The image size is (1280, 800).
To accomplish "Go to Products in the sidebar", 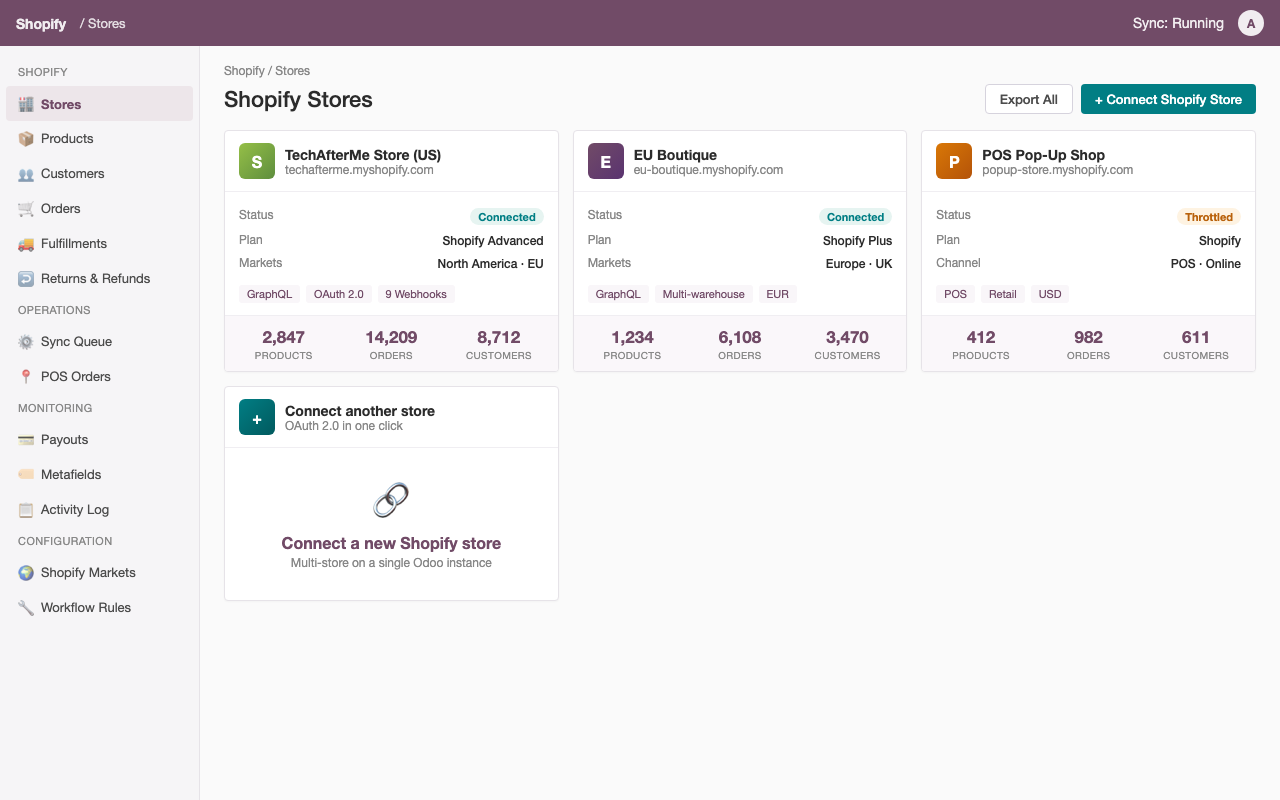I will pyautogui.click(x=99, y=139).
